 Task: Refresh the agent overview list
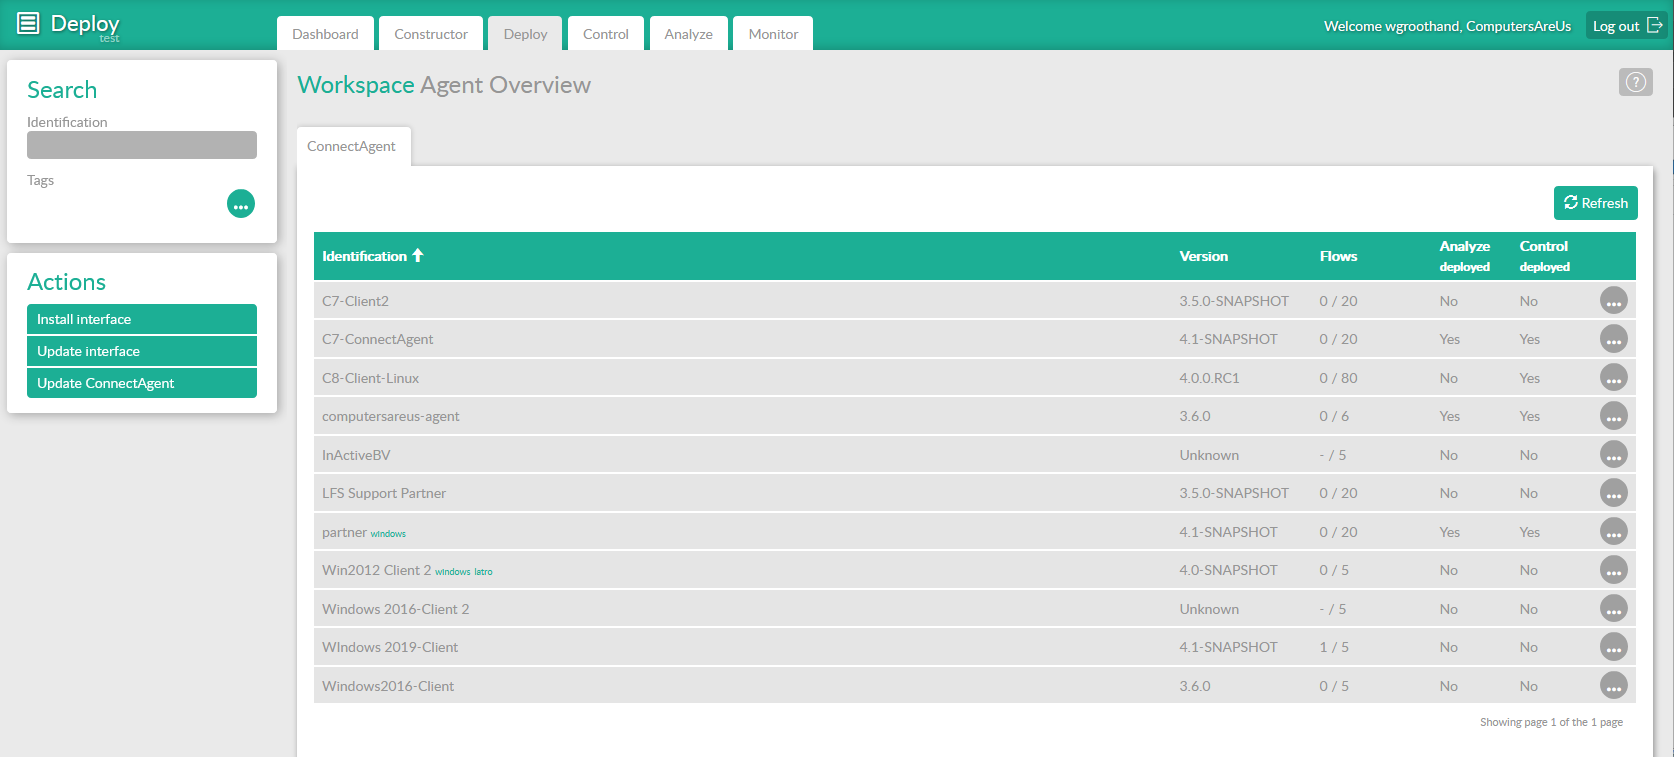pos(1595,203)
